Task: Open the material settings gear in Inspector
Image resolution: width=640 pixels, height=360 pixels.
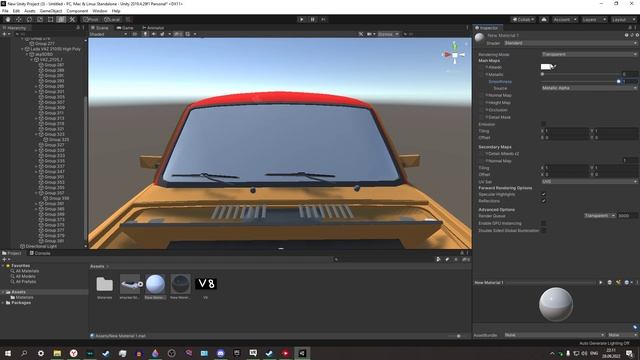Action: point(637,35)
